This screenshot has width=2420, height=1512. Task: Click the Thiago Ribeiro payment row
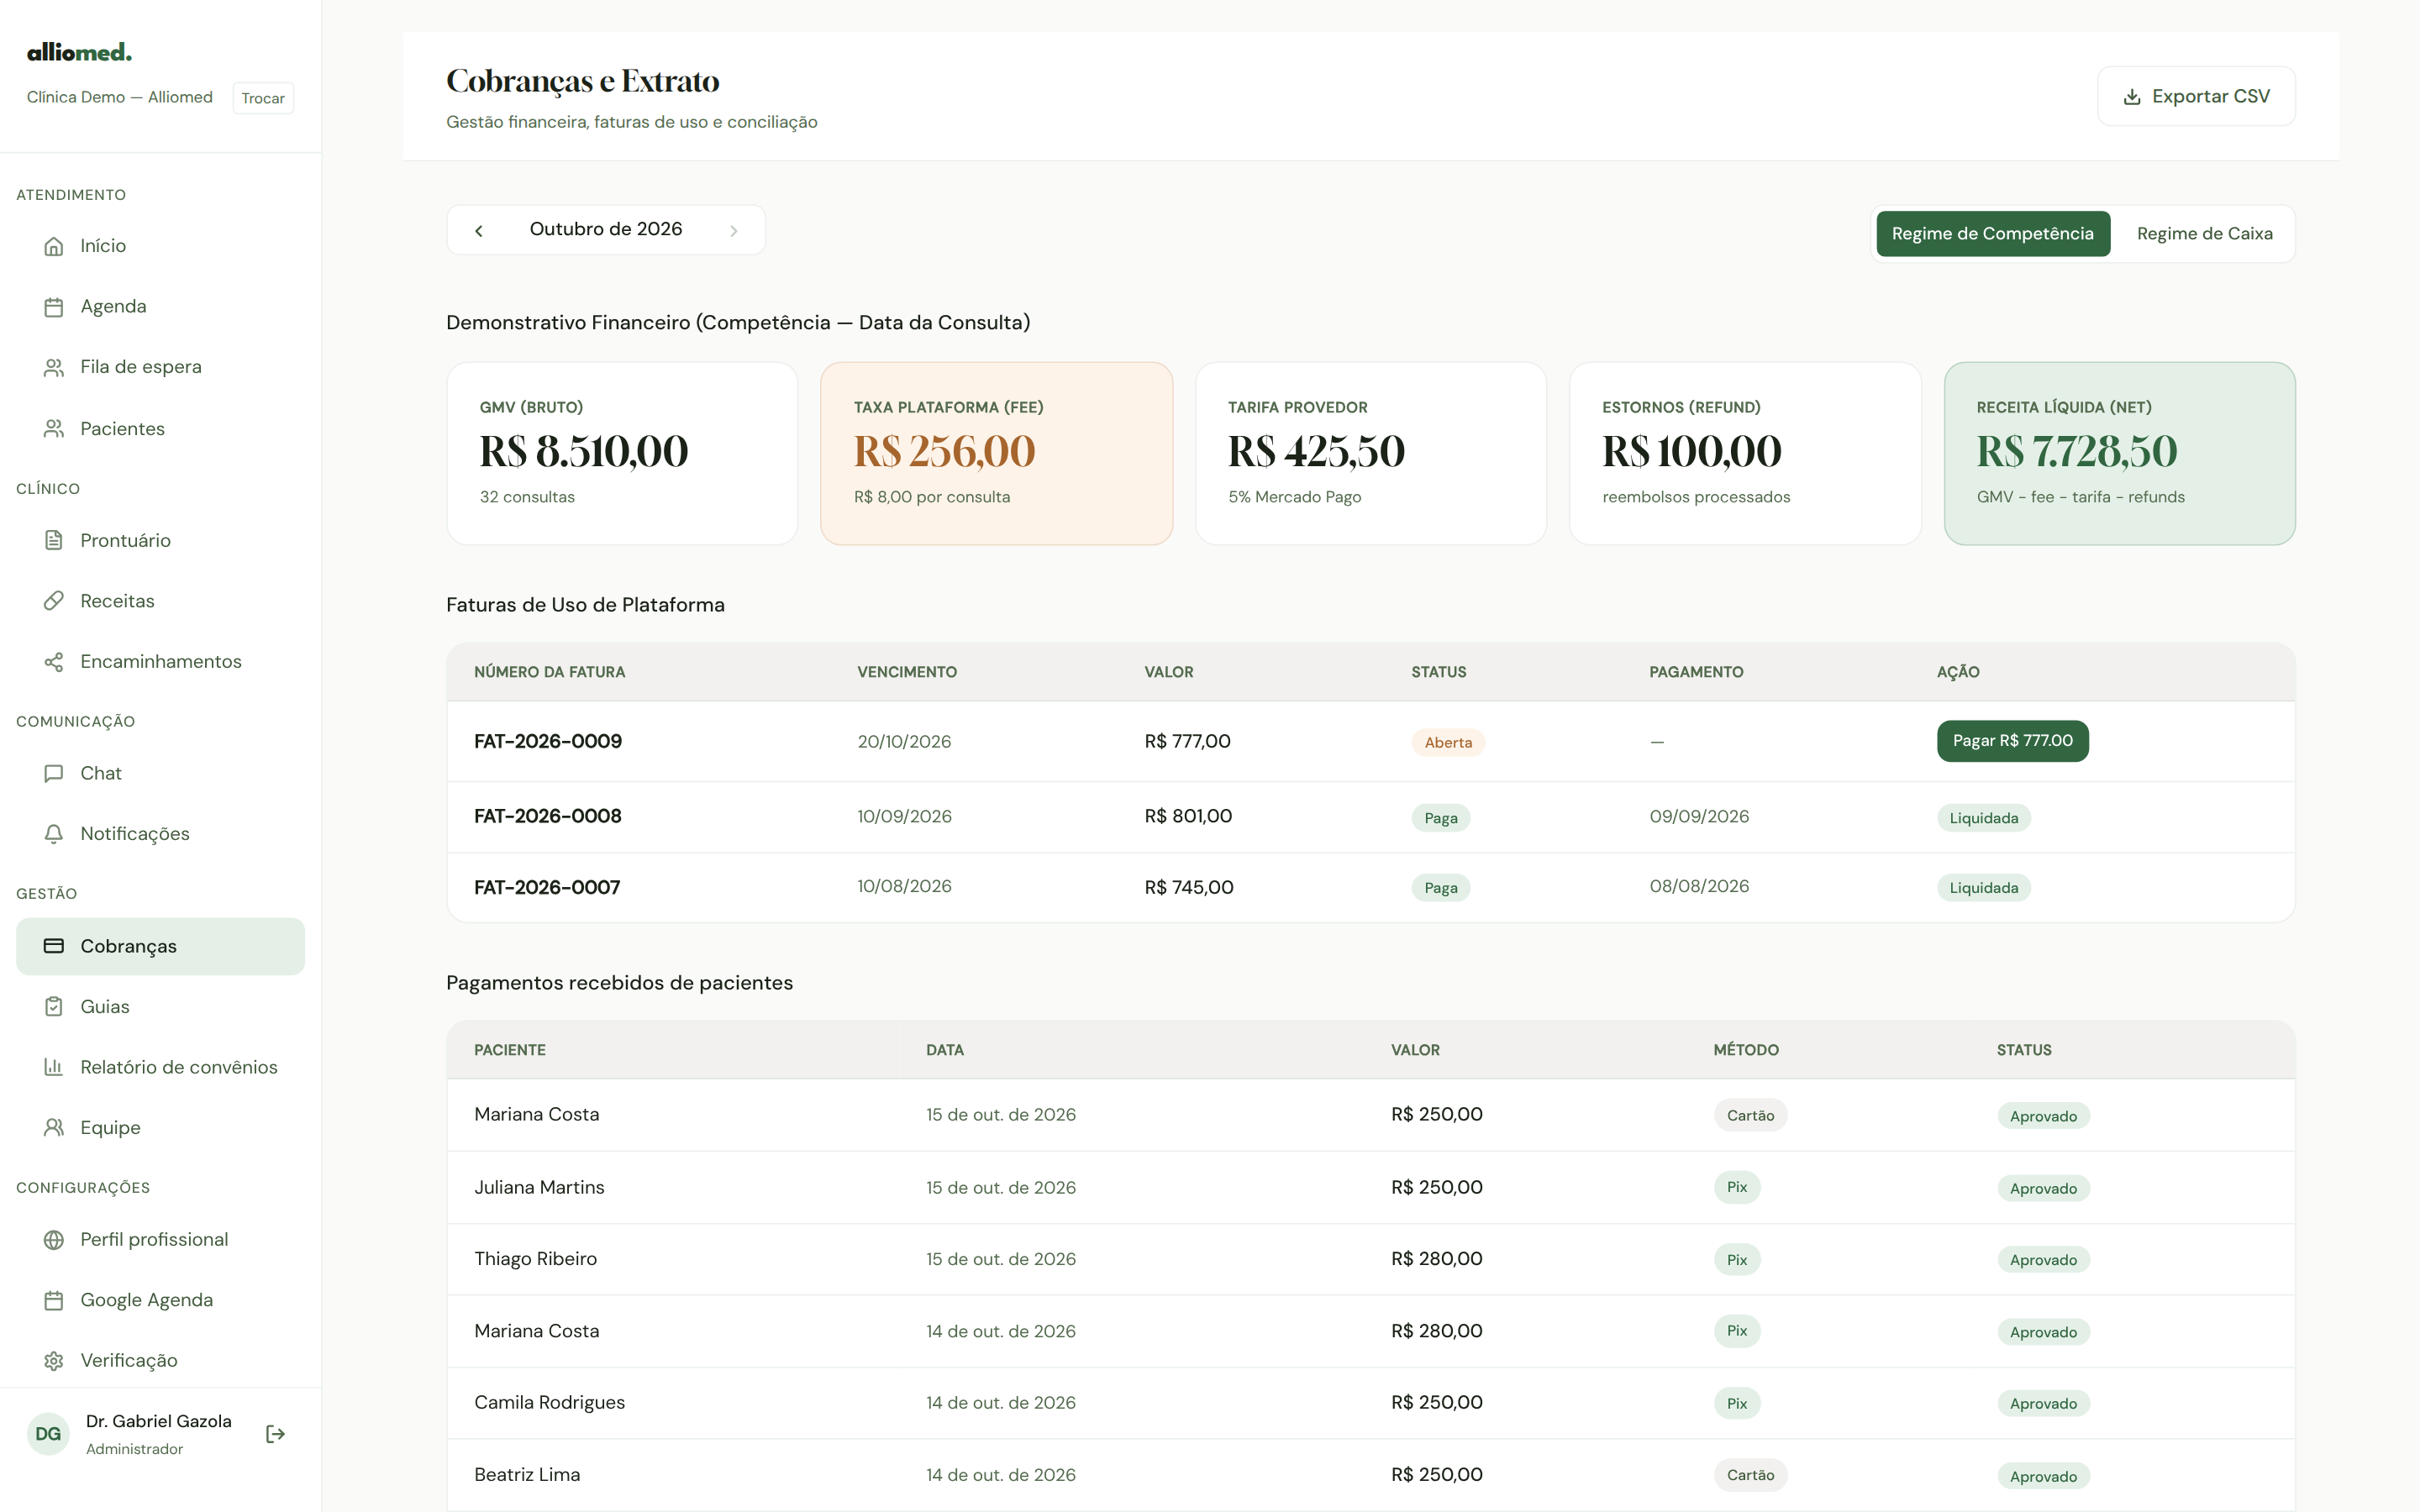(x=1370, y=1259)
